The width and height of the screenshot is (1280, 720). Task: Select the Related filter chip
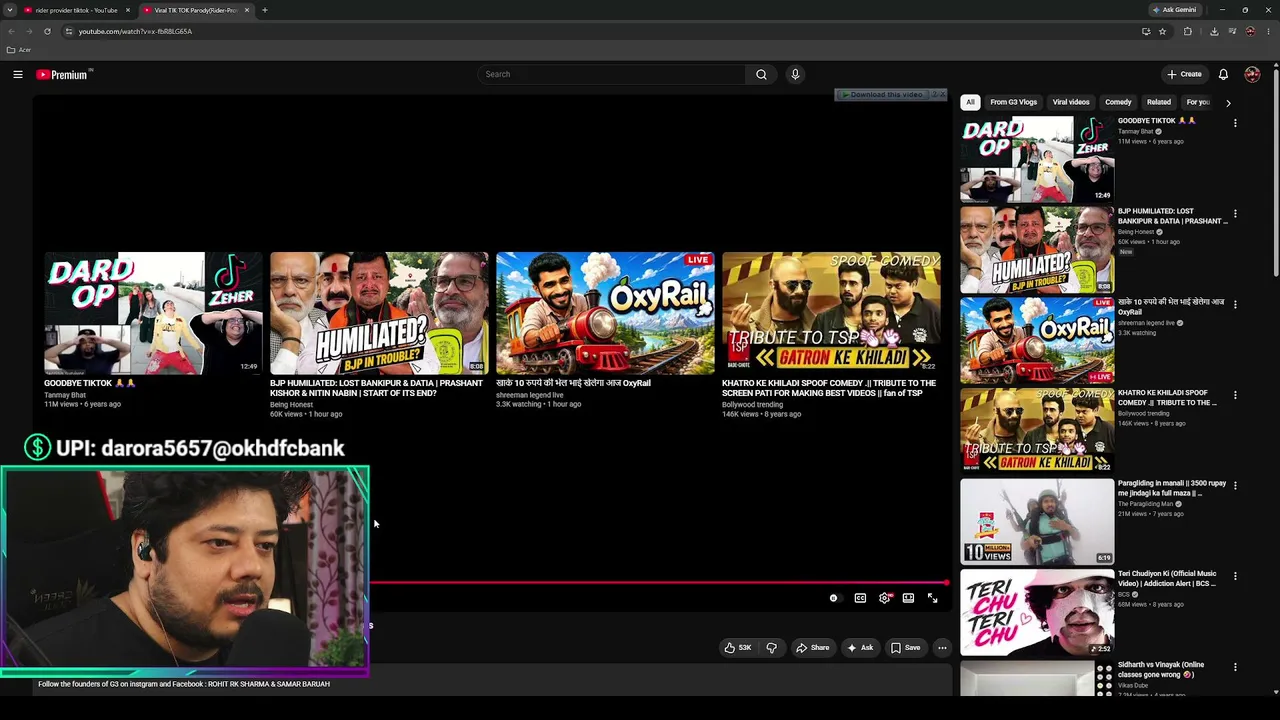pyautogui.click(x=1159, y=102)
